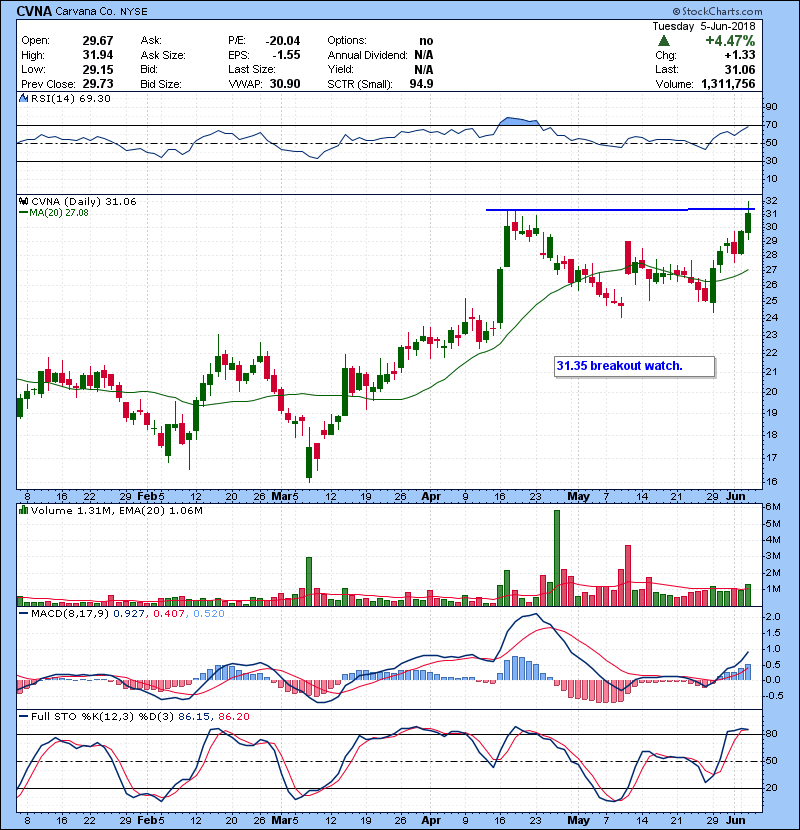Click the Low value 29.15
This screenshot has height=830, width=800.
pos(98,69)
